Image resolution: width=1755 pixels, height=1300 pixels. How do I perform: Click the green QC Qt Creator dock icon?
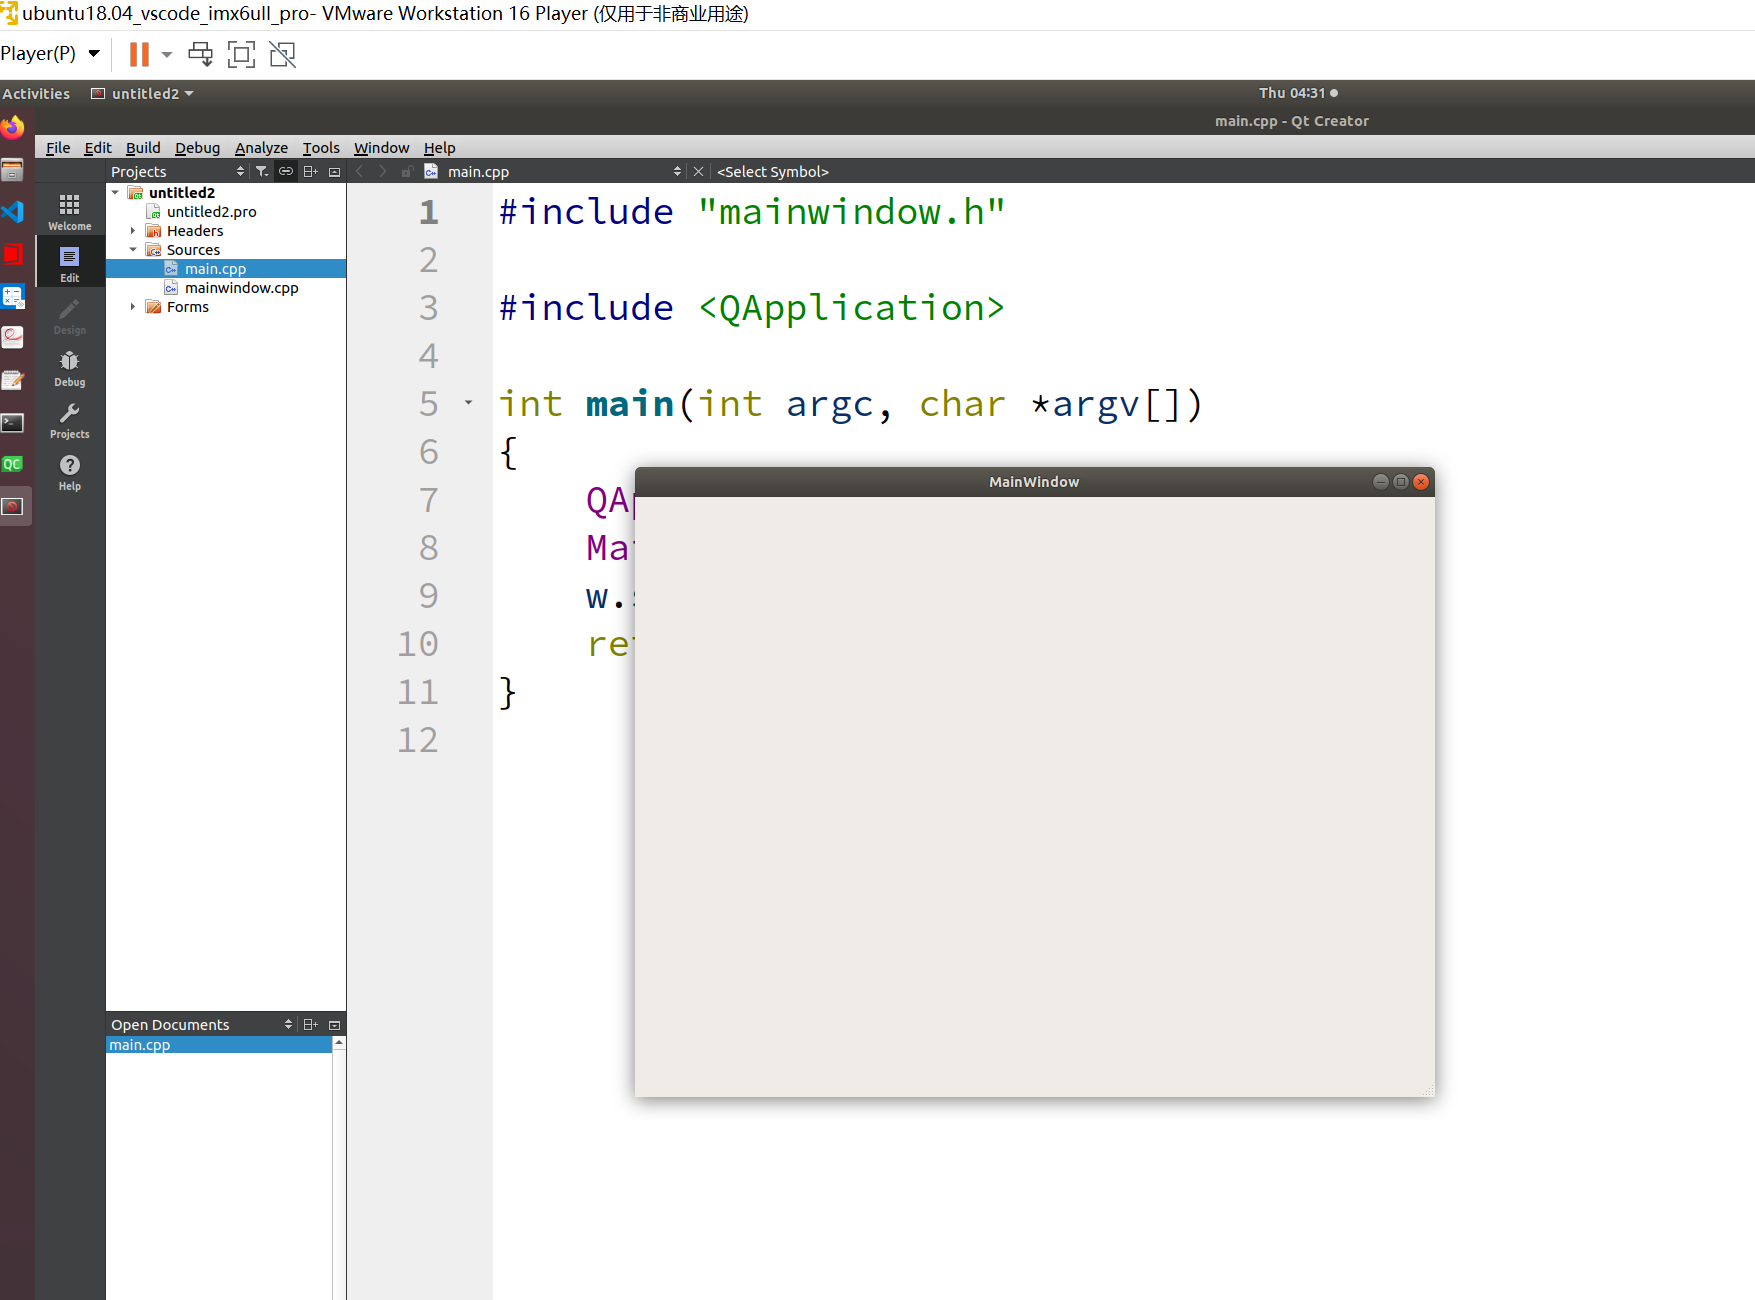click(13, 464)
